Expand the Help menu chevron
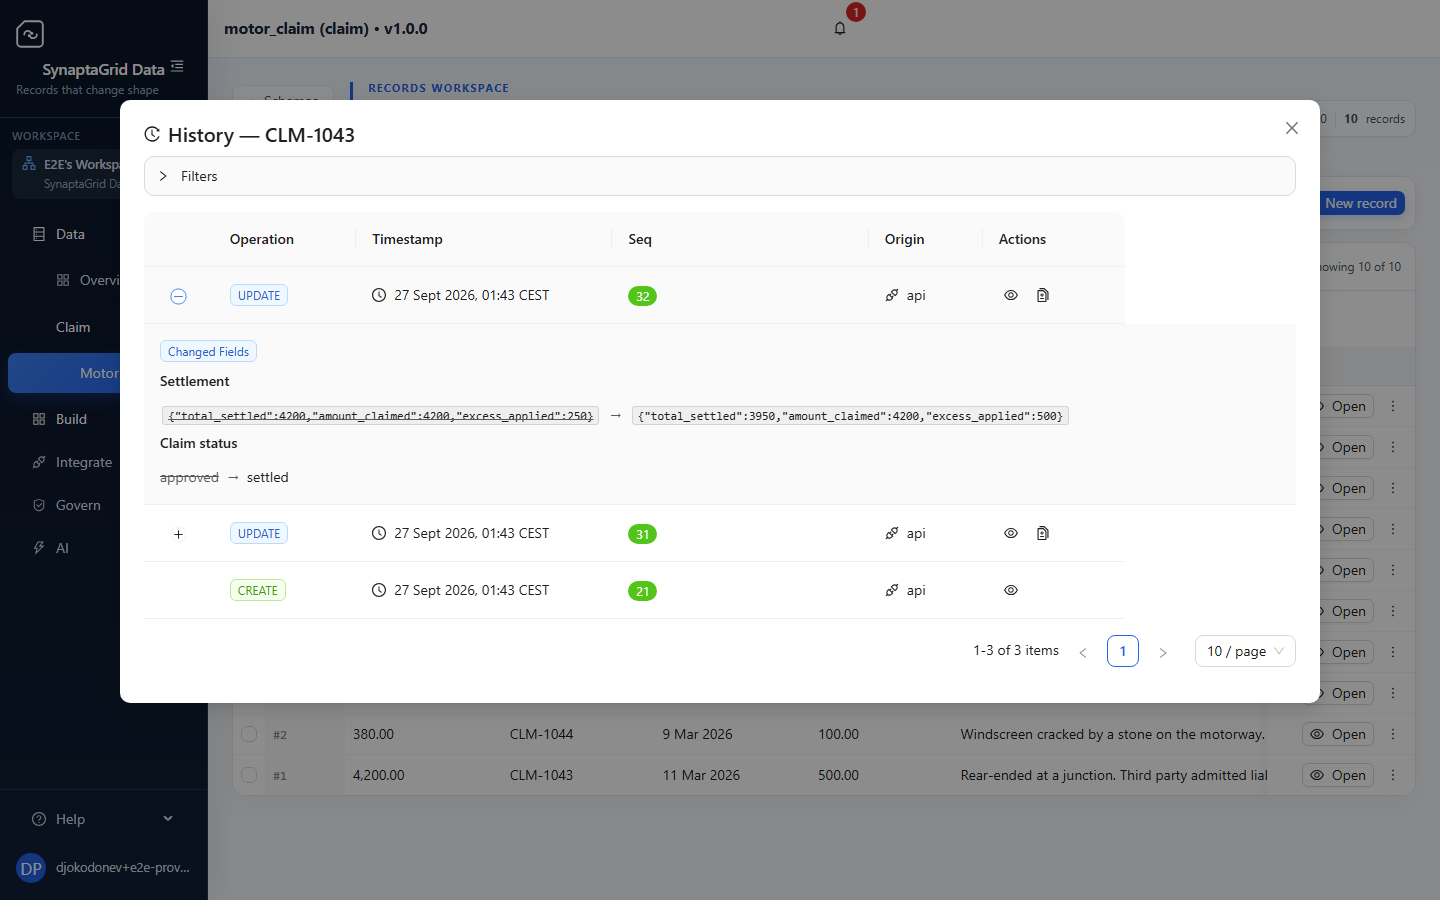1440x900 pixels. [x=168, y=818]
